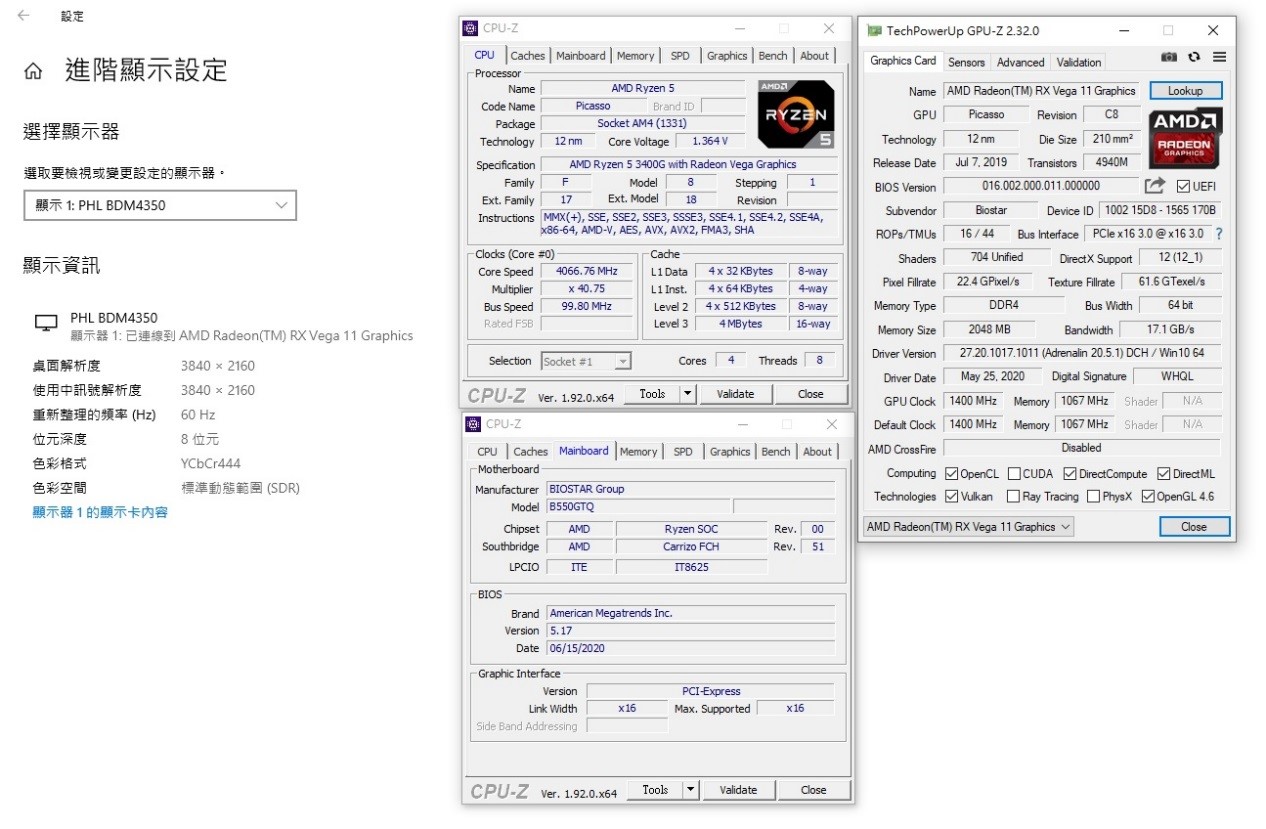Click the Bandwidth value 17.1 GB/s
1266x829 pixels.
coord(1170,330)
